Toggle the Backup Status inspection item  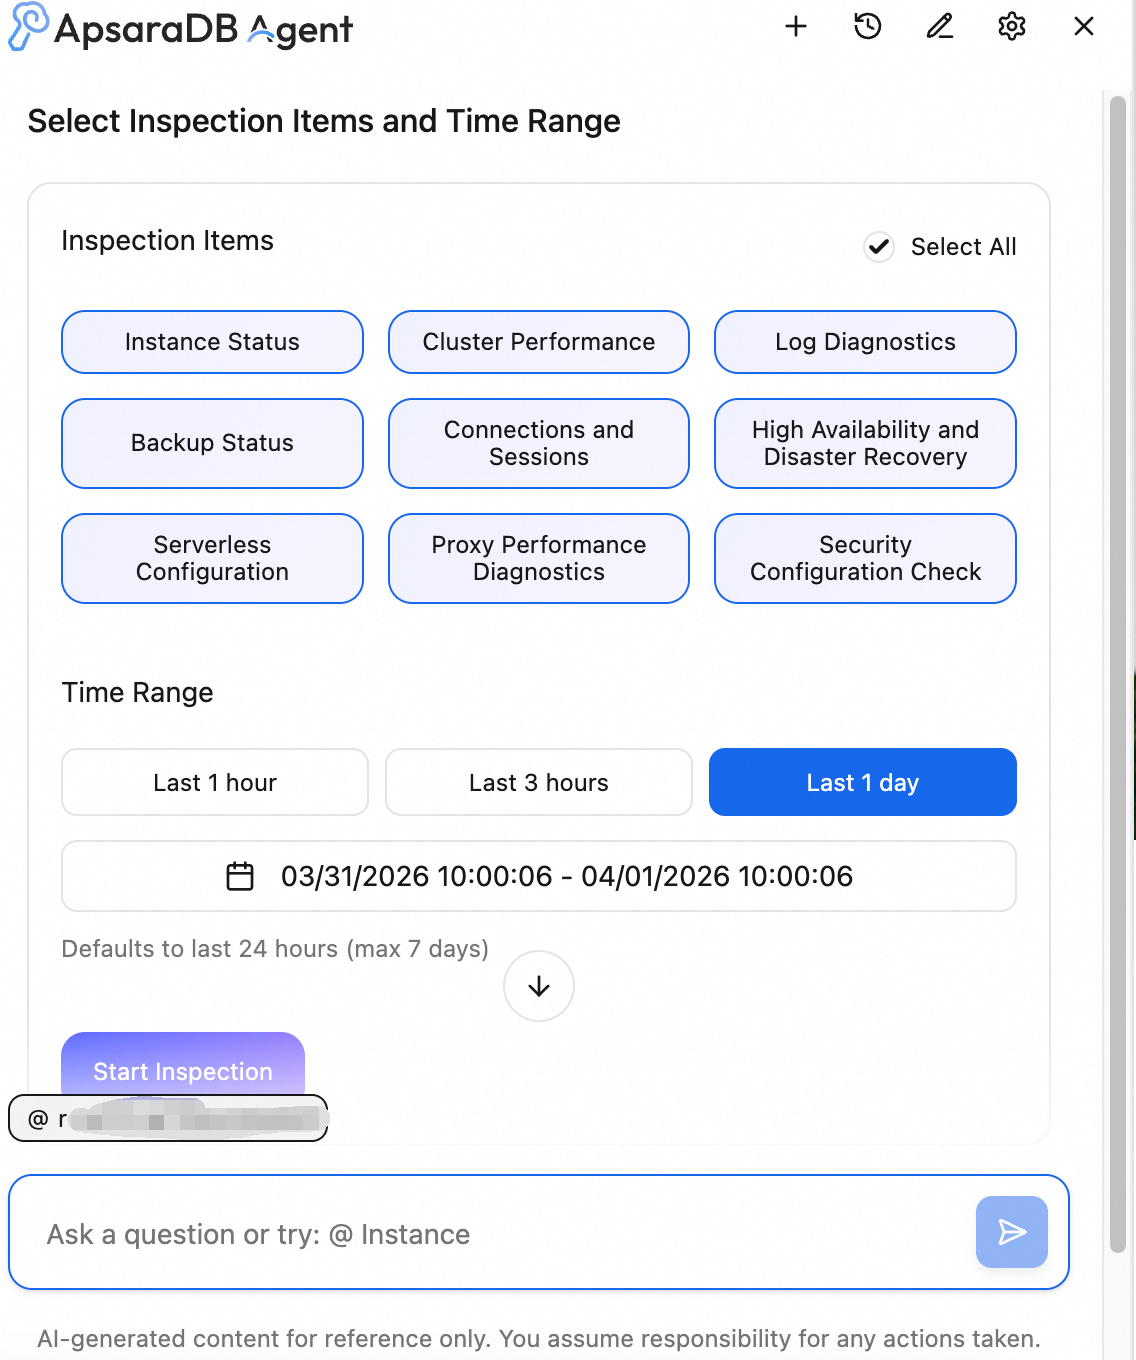coord(212,443)
